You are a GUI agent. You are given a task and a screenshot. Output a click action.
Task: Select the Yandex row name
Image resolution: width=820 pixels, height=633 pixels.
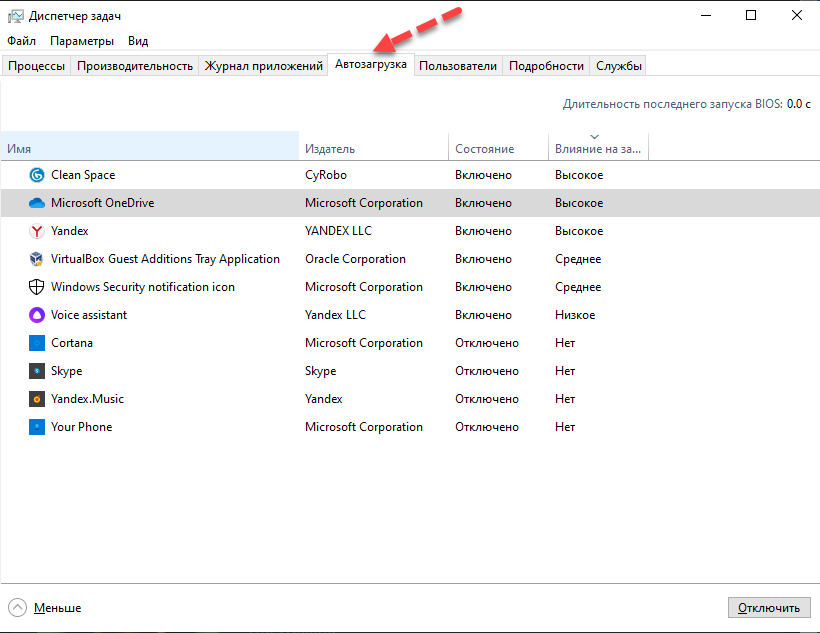pos(70,231)
